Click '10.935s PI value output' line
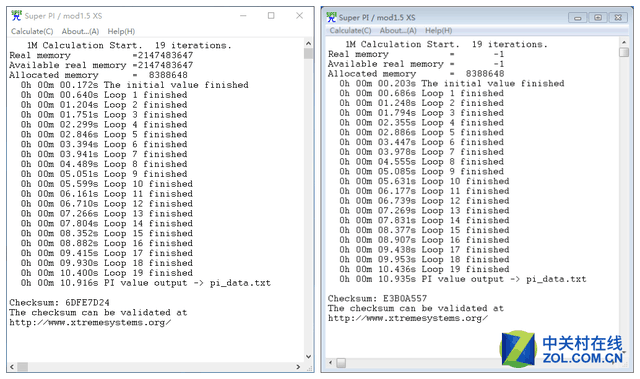Image resolution: width=640 pixels, height=379 pixels. [463, 279]
